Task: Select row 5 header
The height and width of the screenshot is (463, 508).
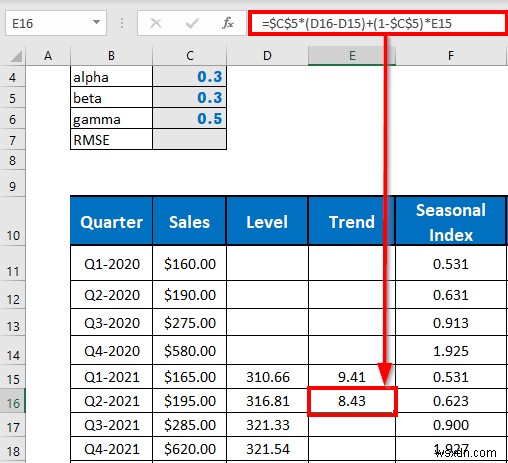Action: pyautogui.click(x=12, y=98)
